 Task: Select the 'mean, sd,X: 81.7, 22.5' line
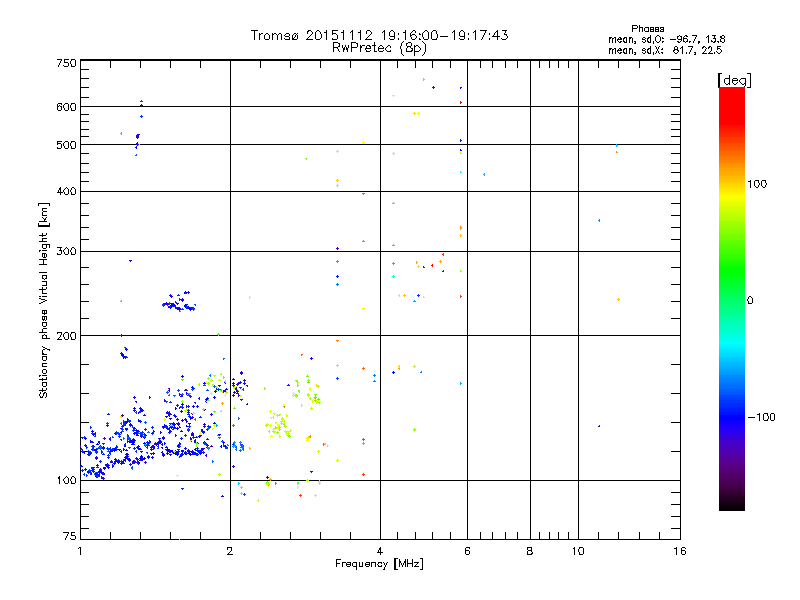click(665, 50)
